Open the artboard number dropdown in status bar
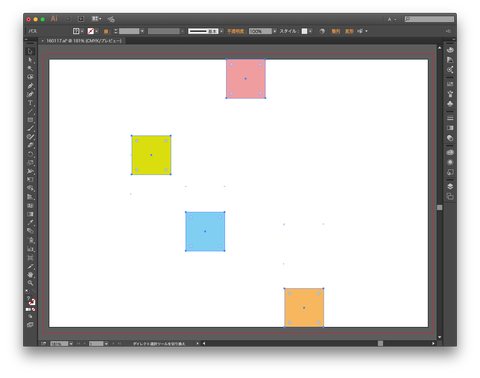Image resolution: width=480 pixels, height=378 pixels. point(106,343)
